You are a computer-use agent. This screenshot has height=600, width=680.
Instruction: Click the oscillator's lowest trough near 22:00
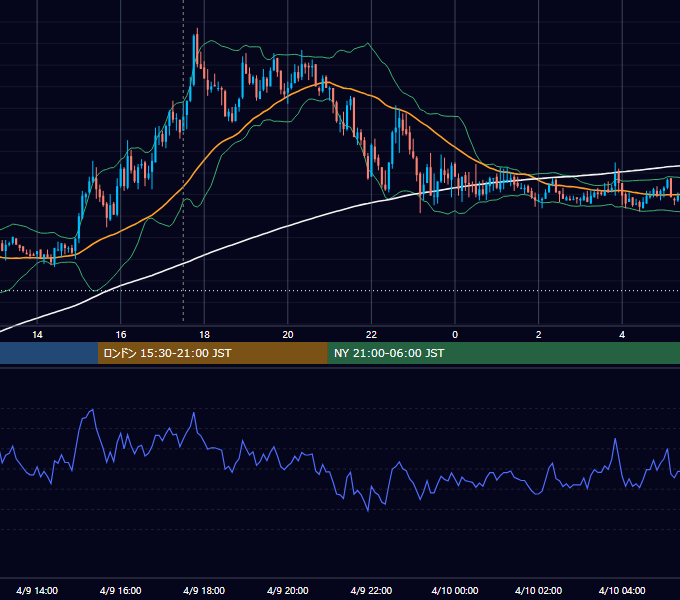coord(368,510)
